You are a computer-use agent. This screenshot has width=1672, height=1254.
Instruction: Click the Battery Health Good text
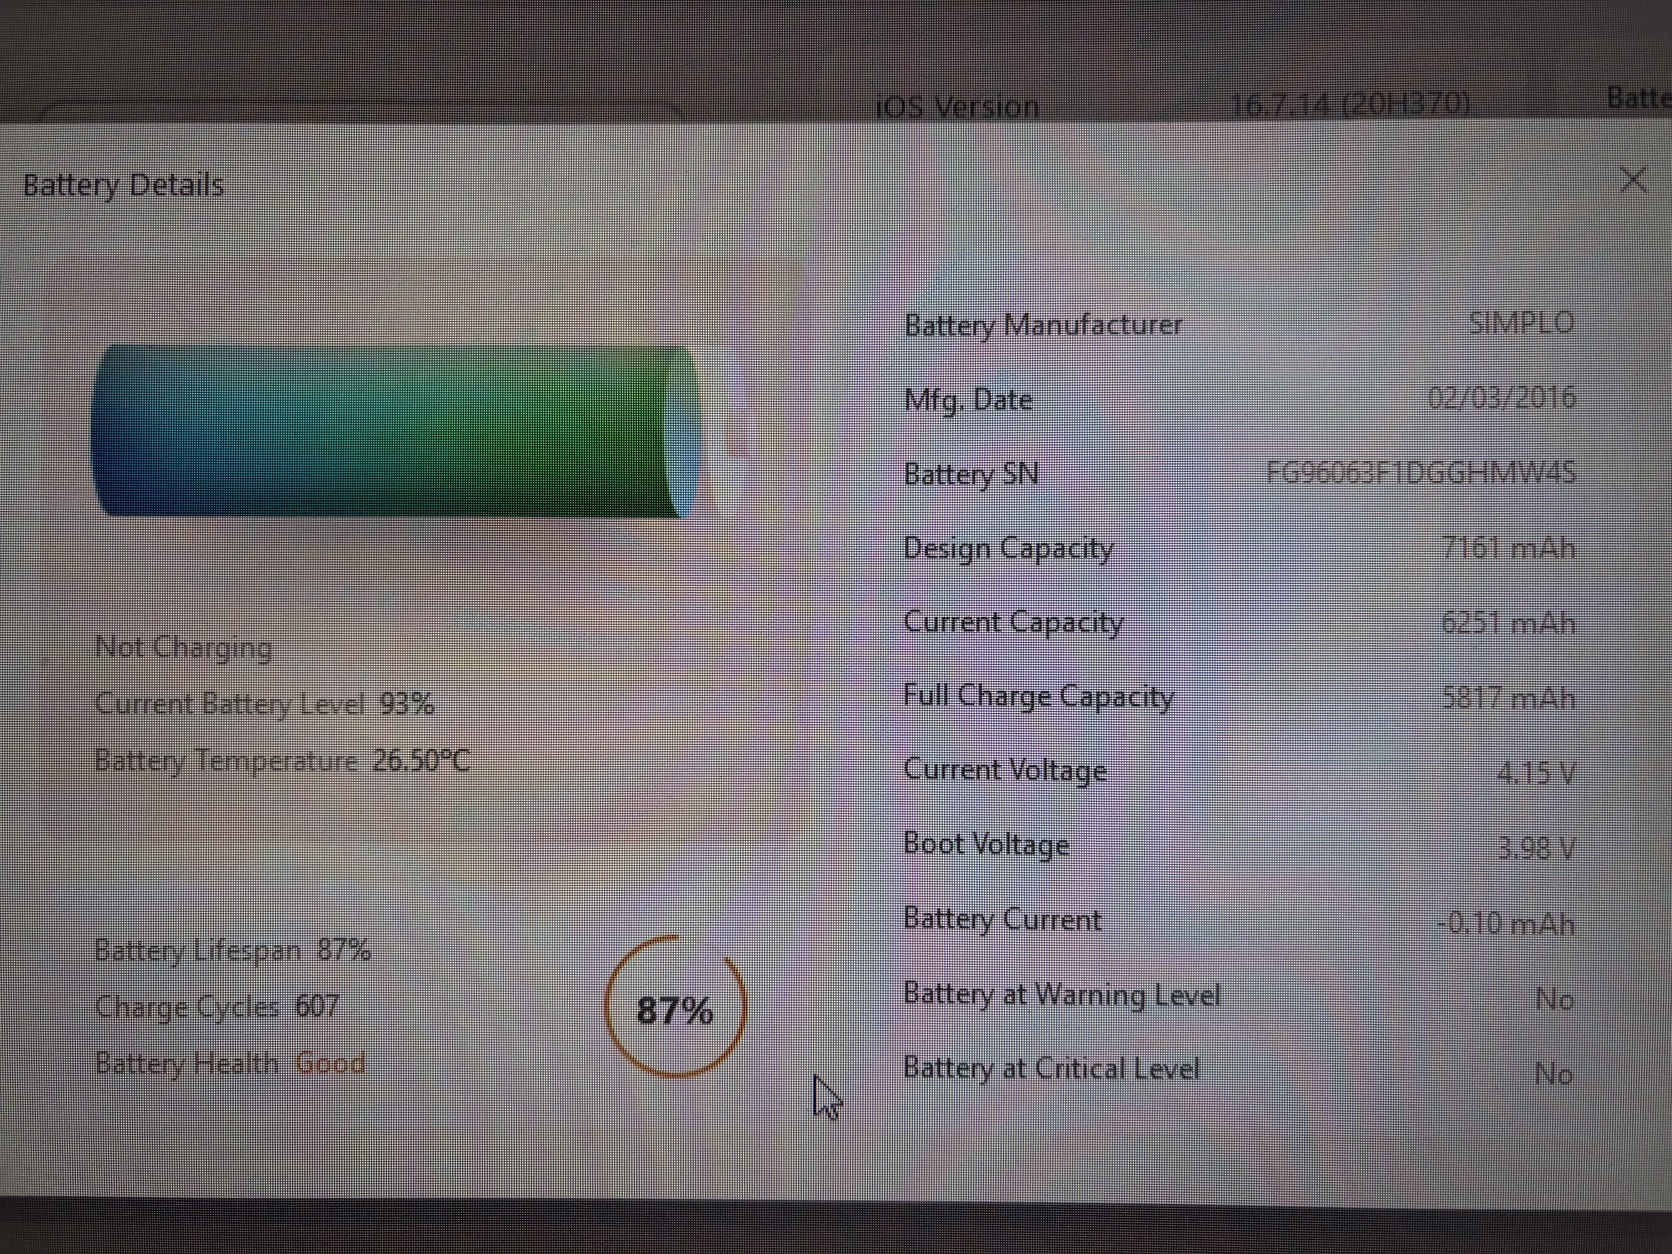[229, 1063]
